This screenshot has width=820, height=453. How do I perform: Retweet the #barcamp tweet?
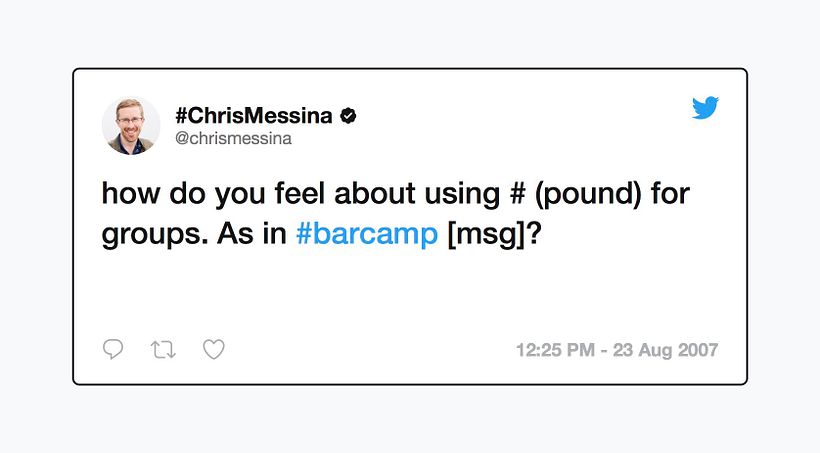pyautogui.click(x=162, y=349)
